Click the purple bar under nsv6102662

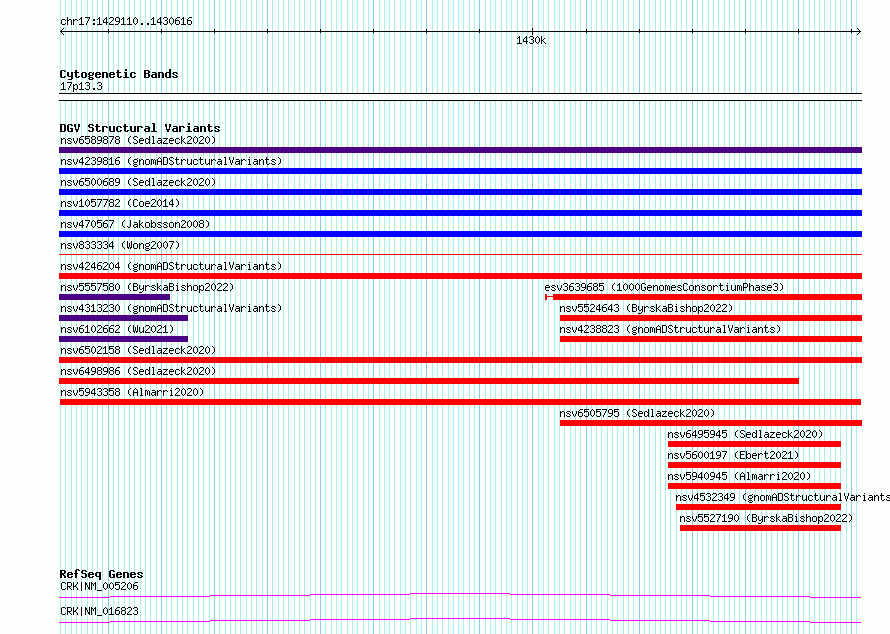[x=123, y=339]
